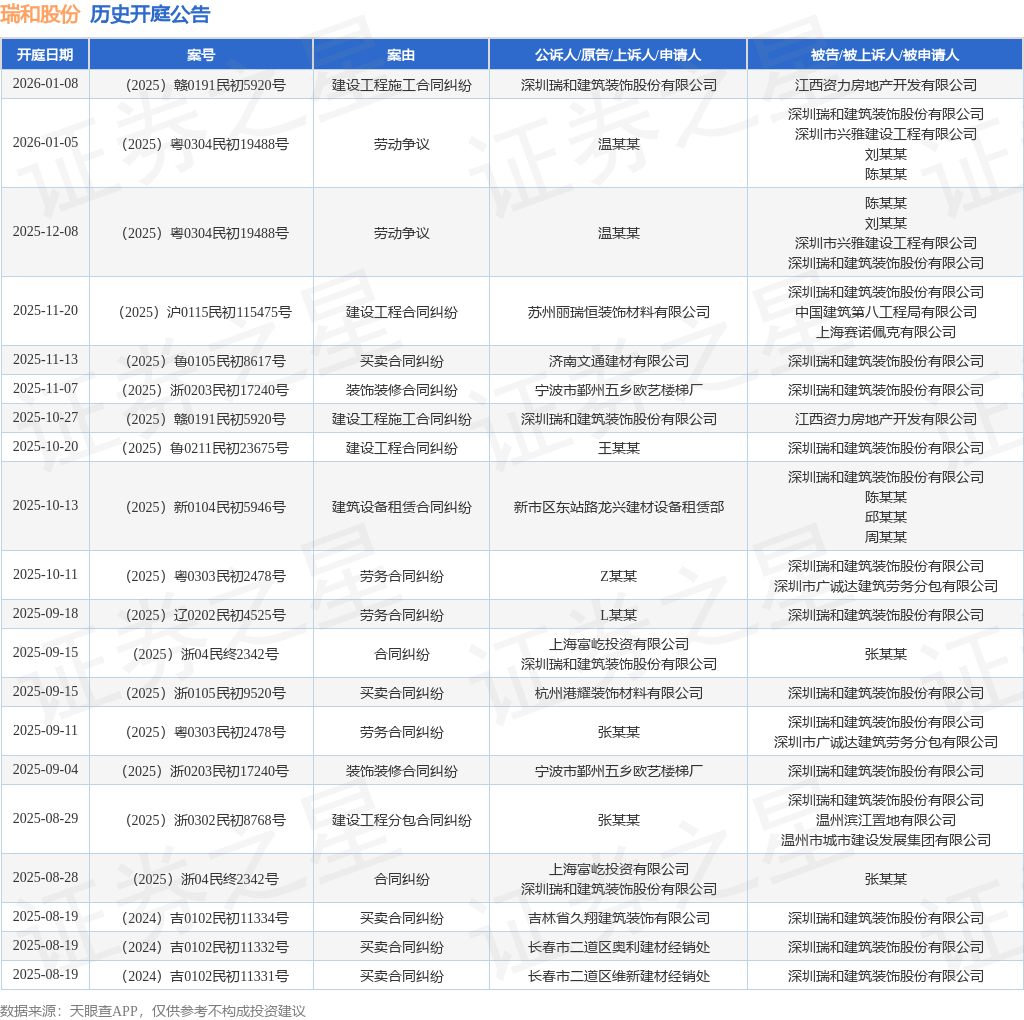Viewport: 1024px width, 1020px height.
Task: Select the 建设工程分包合同纠纷 cause cell
Action: coord(401,820)
